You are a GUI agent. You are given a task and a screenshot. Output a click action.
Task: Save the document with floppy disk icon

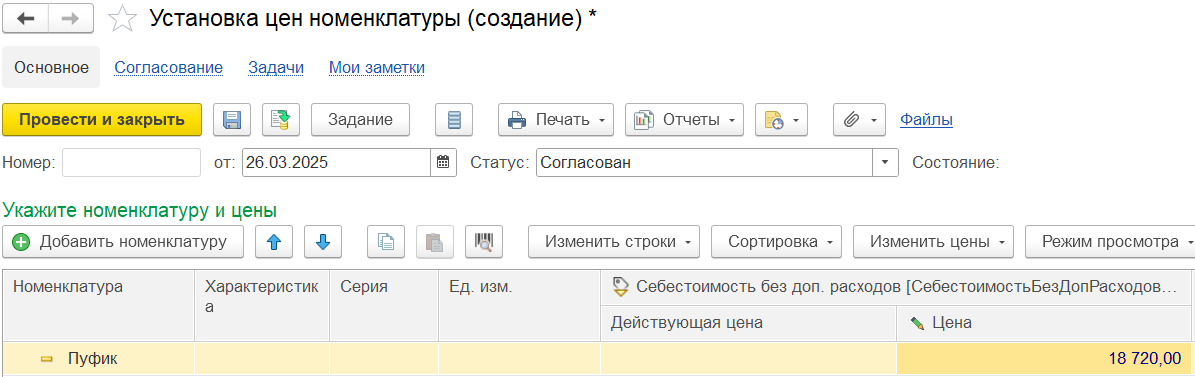click(x=232, y=120)
